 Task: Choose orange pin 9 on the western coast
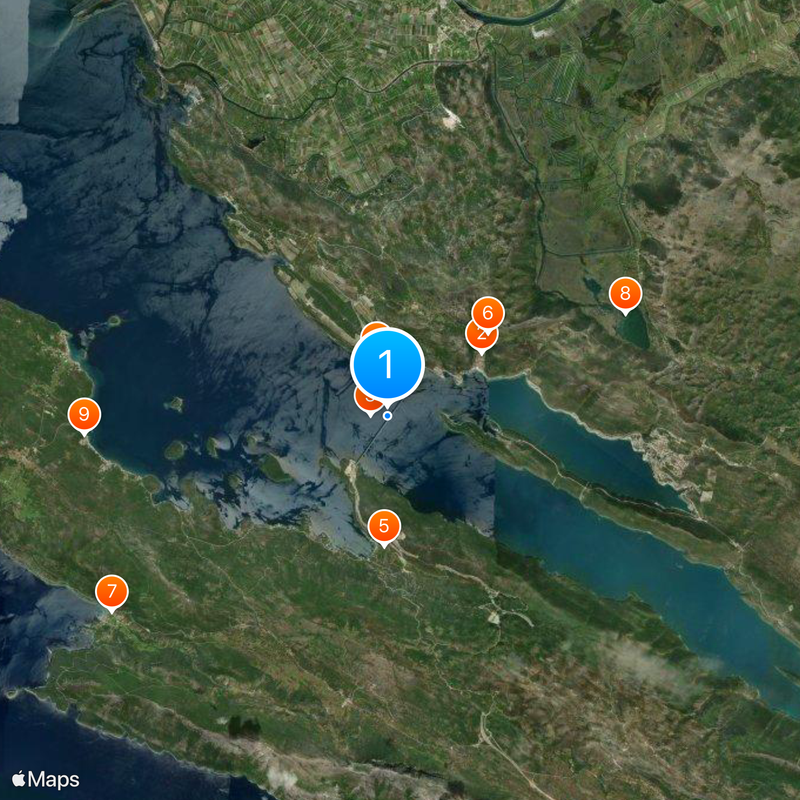point(84,414)
